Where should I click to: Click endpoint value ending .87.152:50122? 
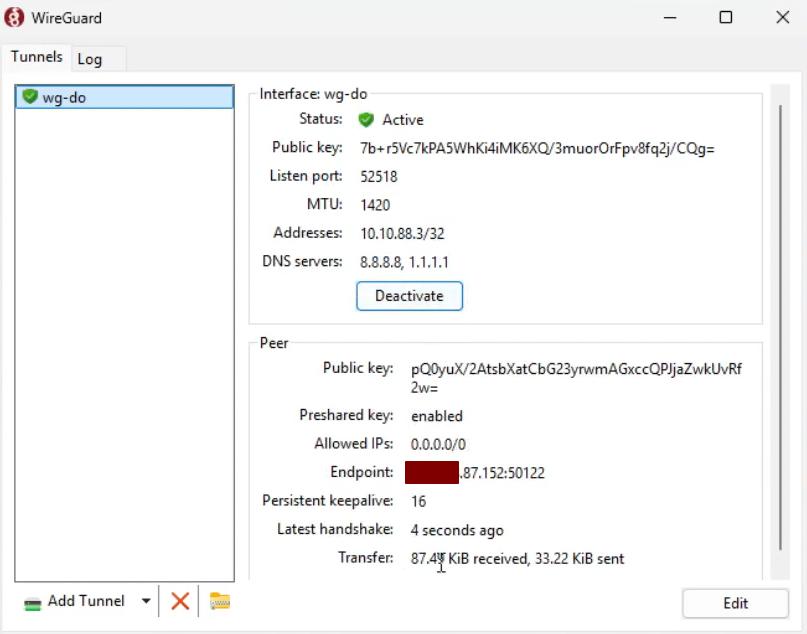click(x=475, y=473)
